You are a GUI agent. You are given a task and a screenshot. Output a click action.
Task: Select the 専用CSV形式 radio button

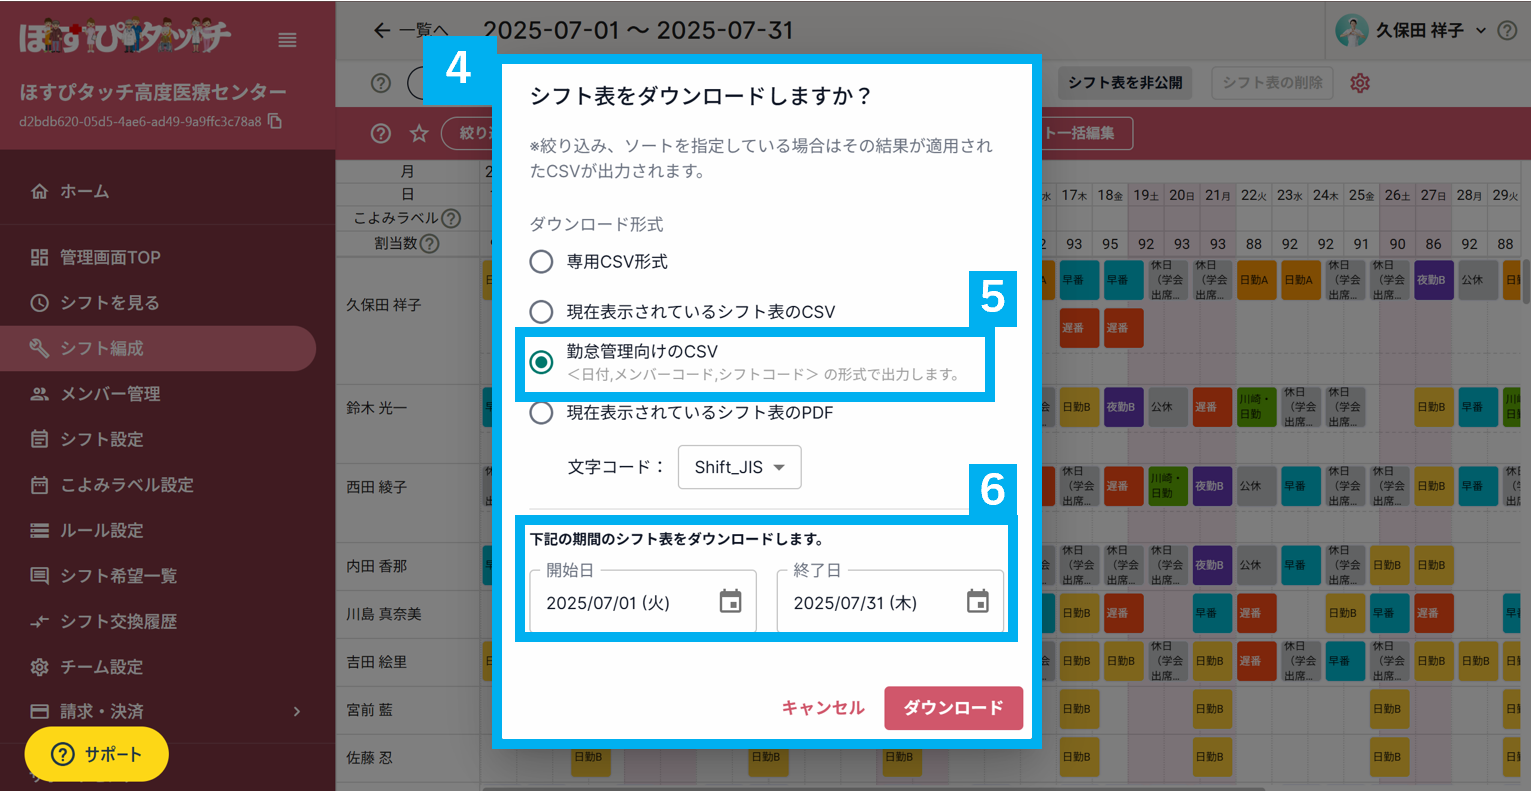(541, 262)
